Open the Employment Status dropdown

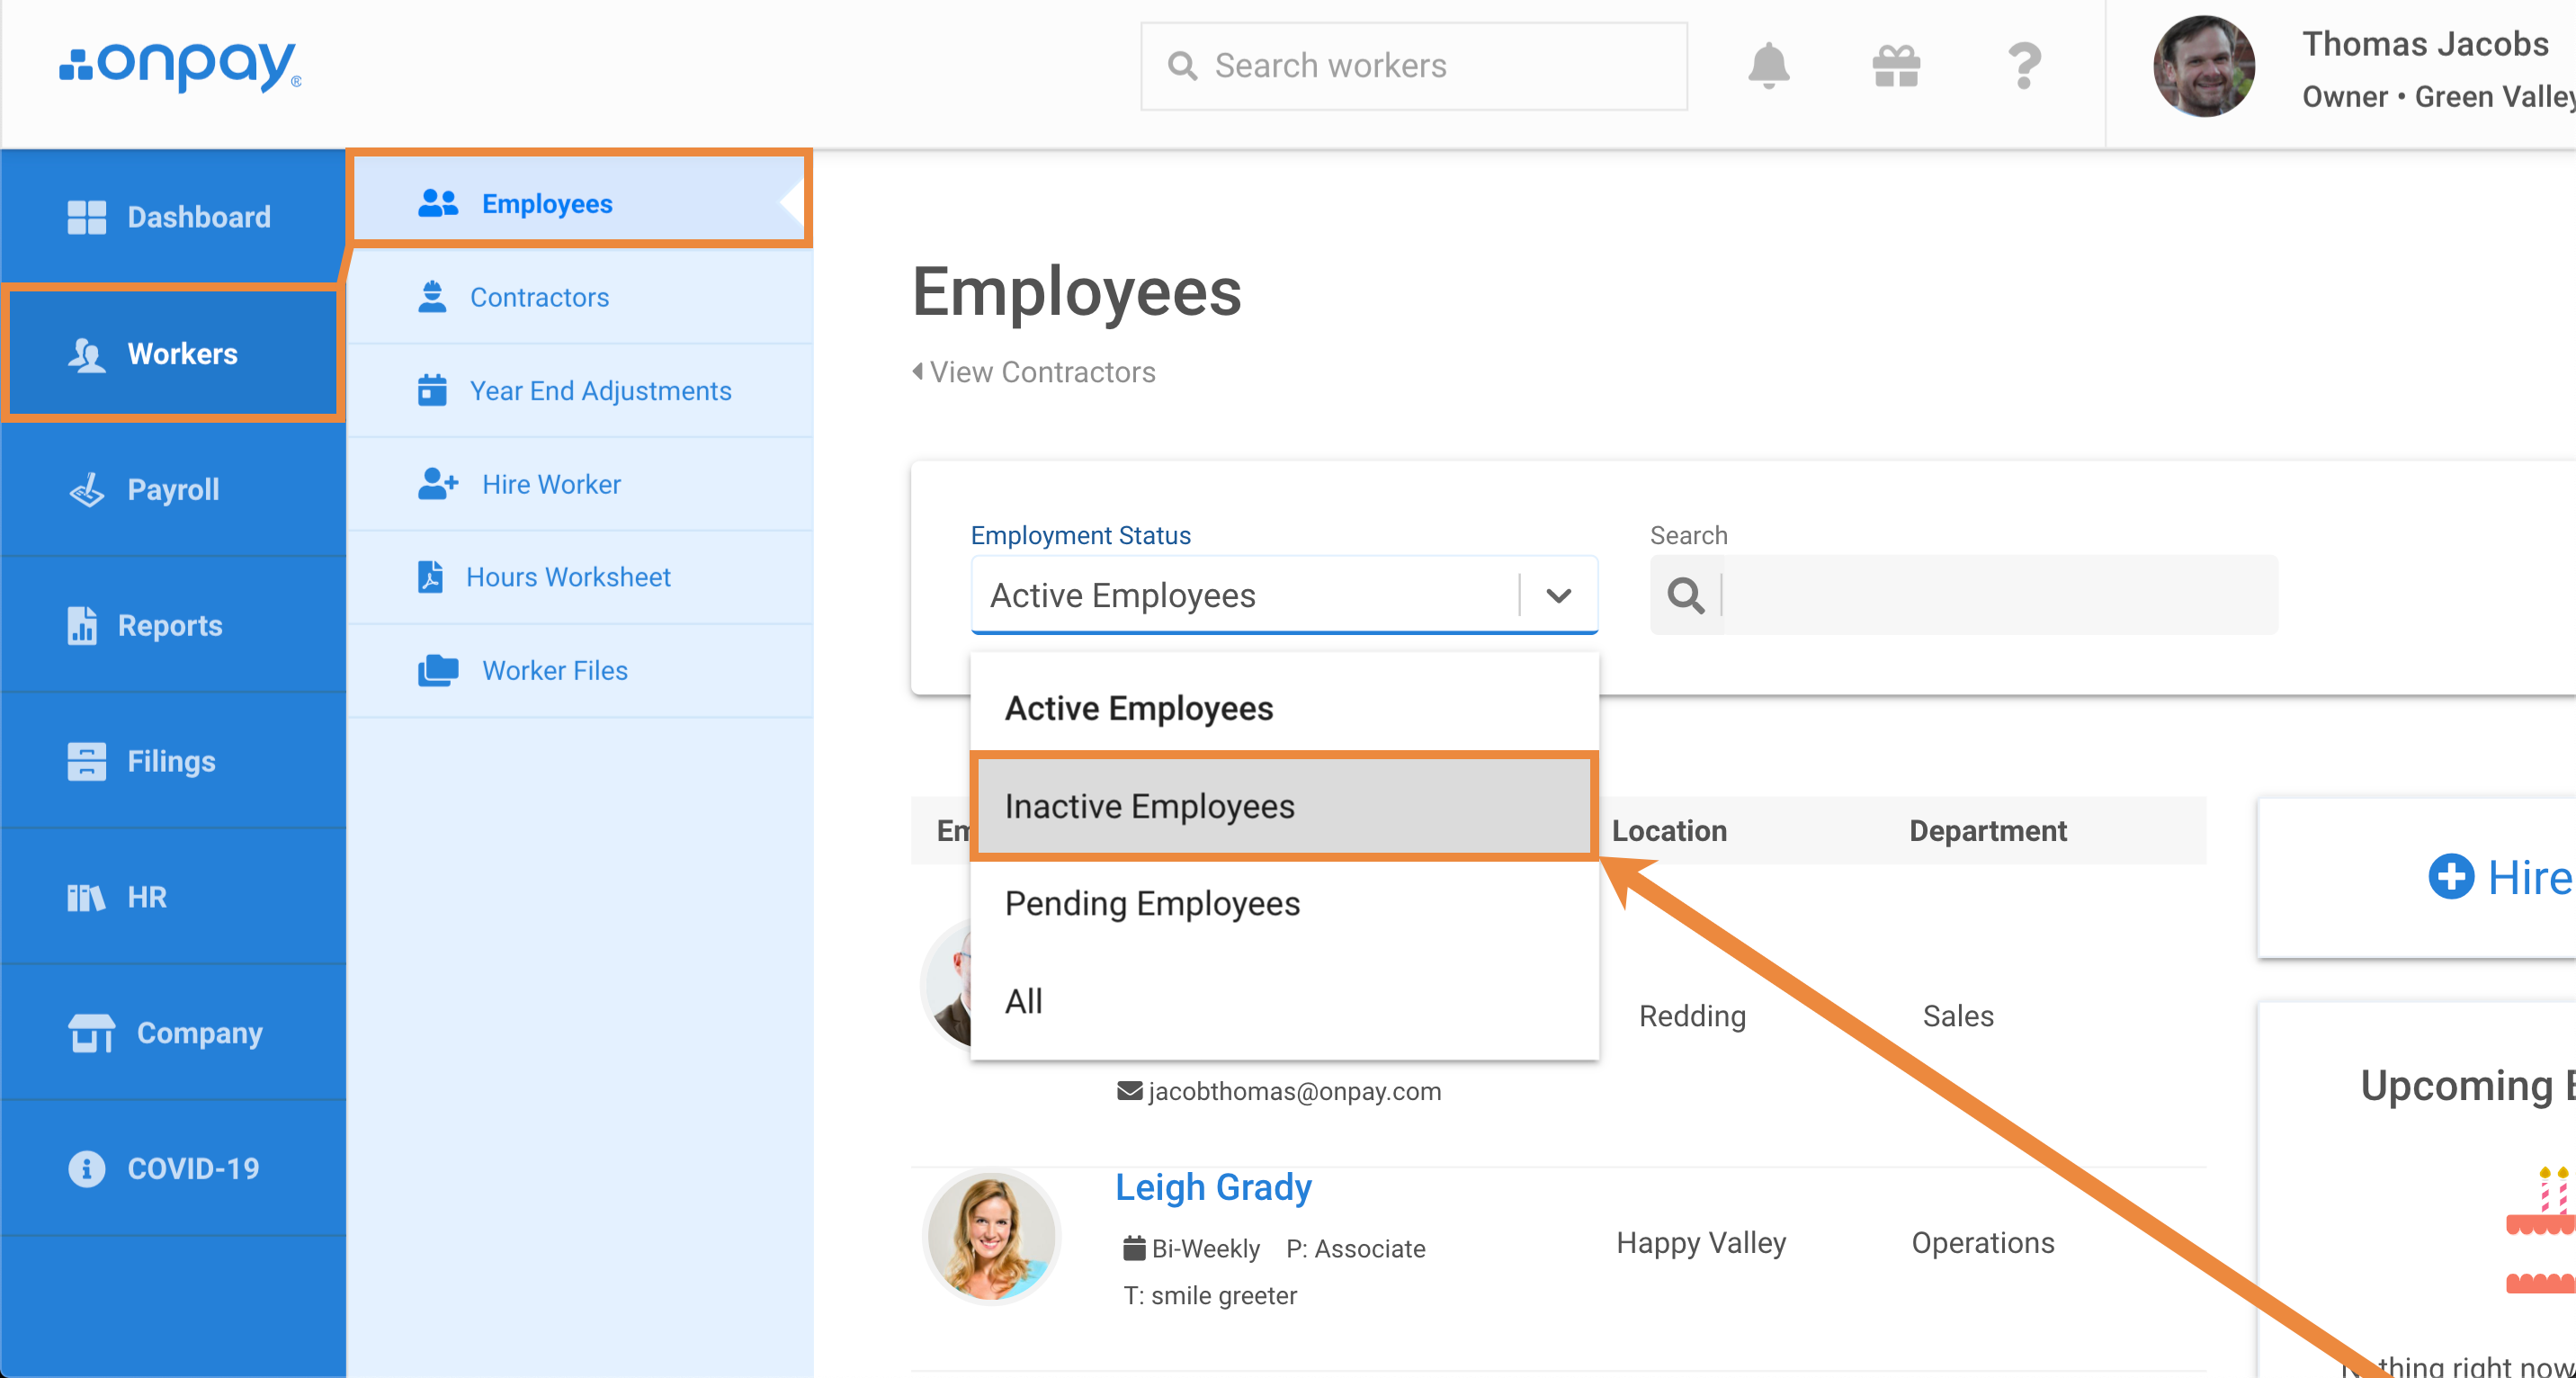click(1284, 595)
